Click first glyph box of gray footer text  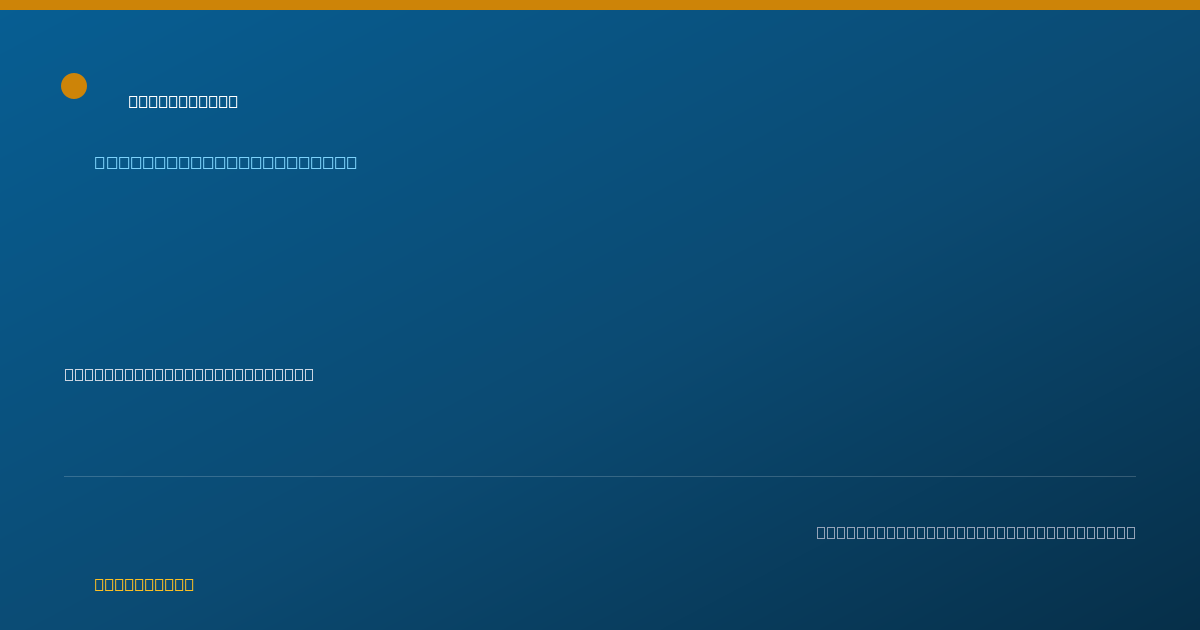(822, 532)
